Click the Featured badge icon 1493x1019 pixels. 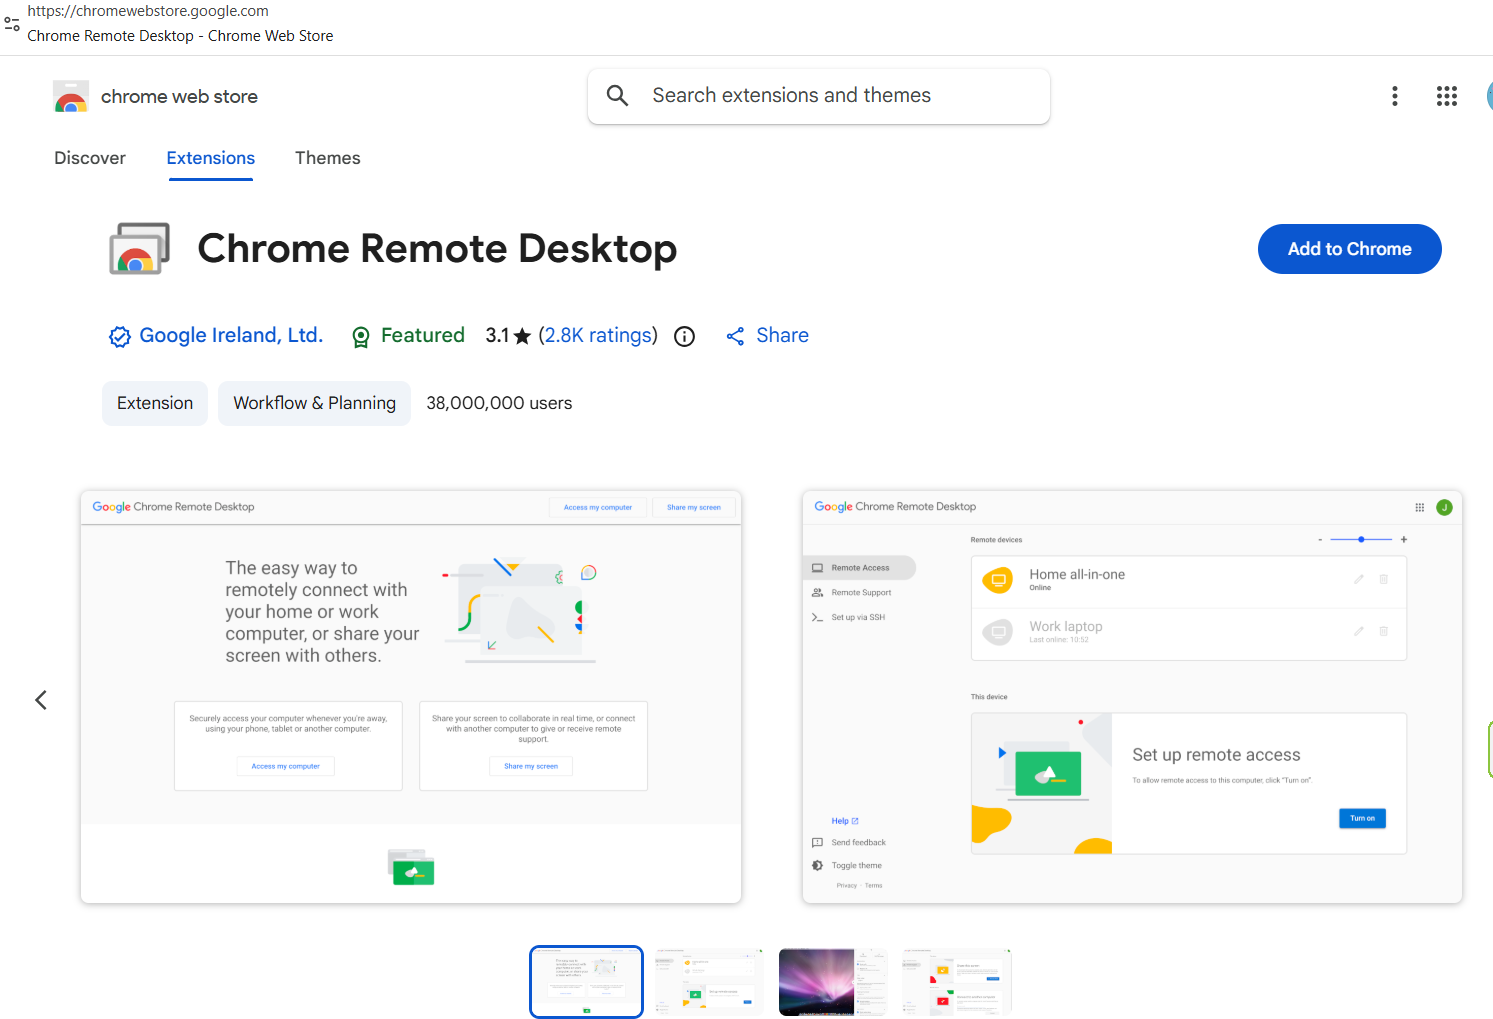[x=361, y=337]
